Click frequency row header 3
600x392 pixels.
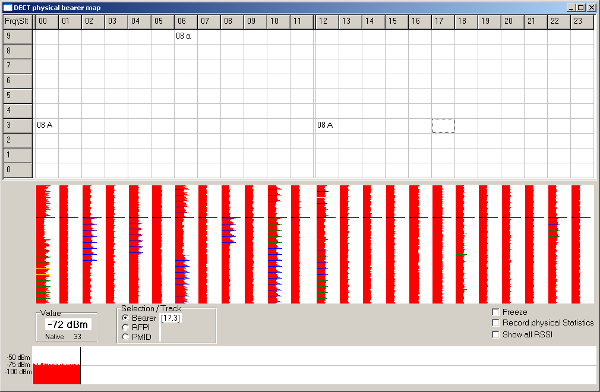click(x=18, y=126)
